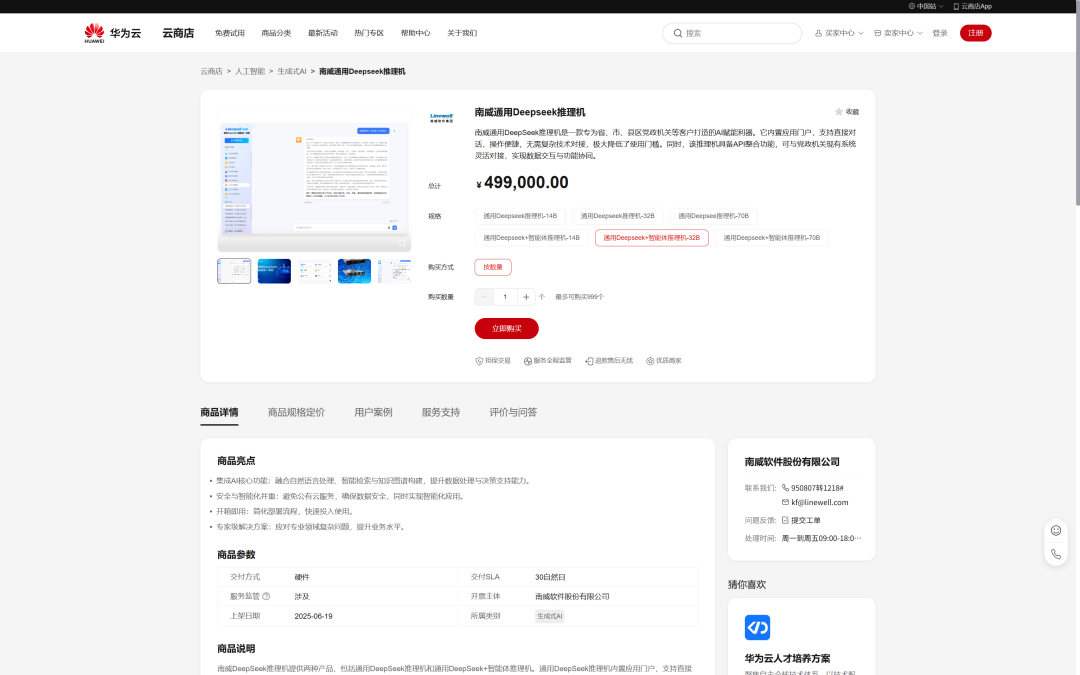The image size is (1080, 675).
Task: Switch to the 用户案例 tab
Action: tap(373, 413)
